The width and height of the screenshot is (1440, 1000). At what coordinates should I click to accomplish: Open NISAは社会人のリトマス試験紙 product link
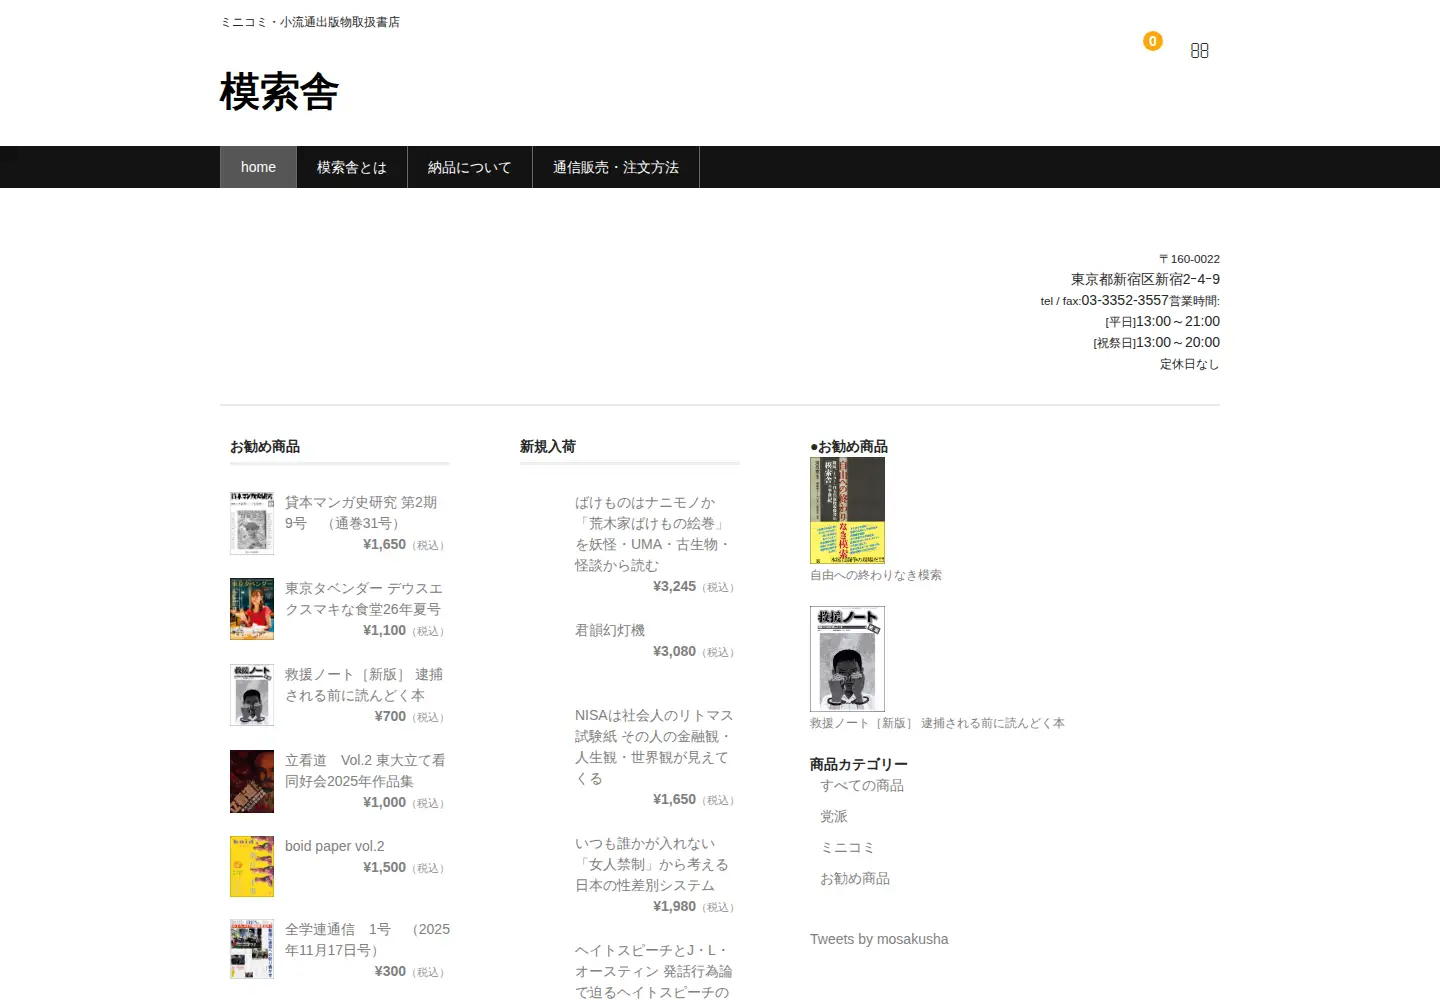coord(654,747)
